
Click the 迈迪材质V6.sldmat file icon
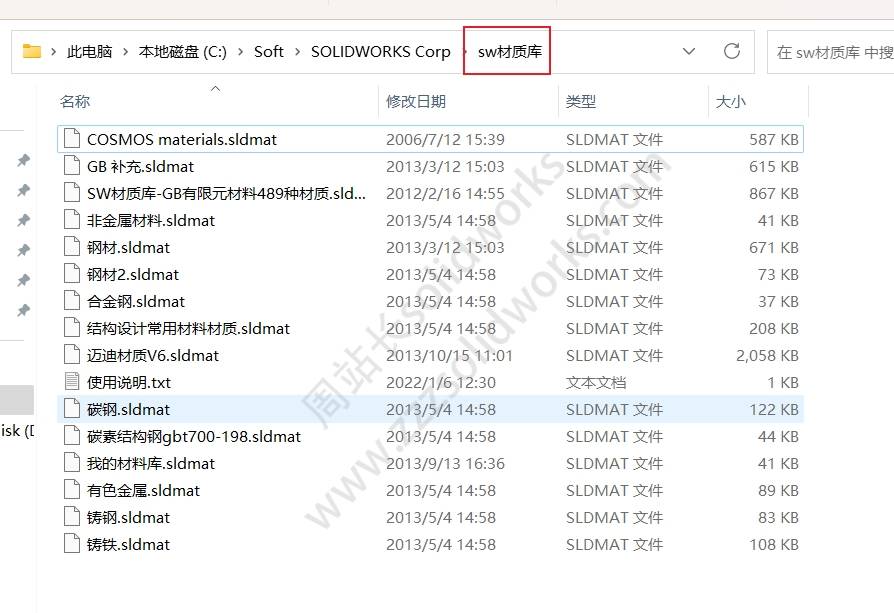(71, 355)
